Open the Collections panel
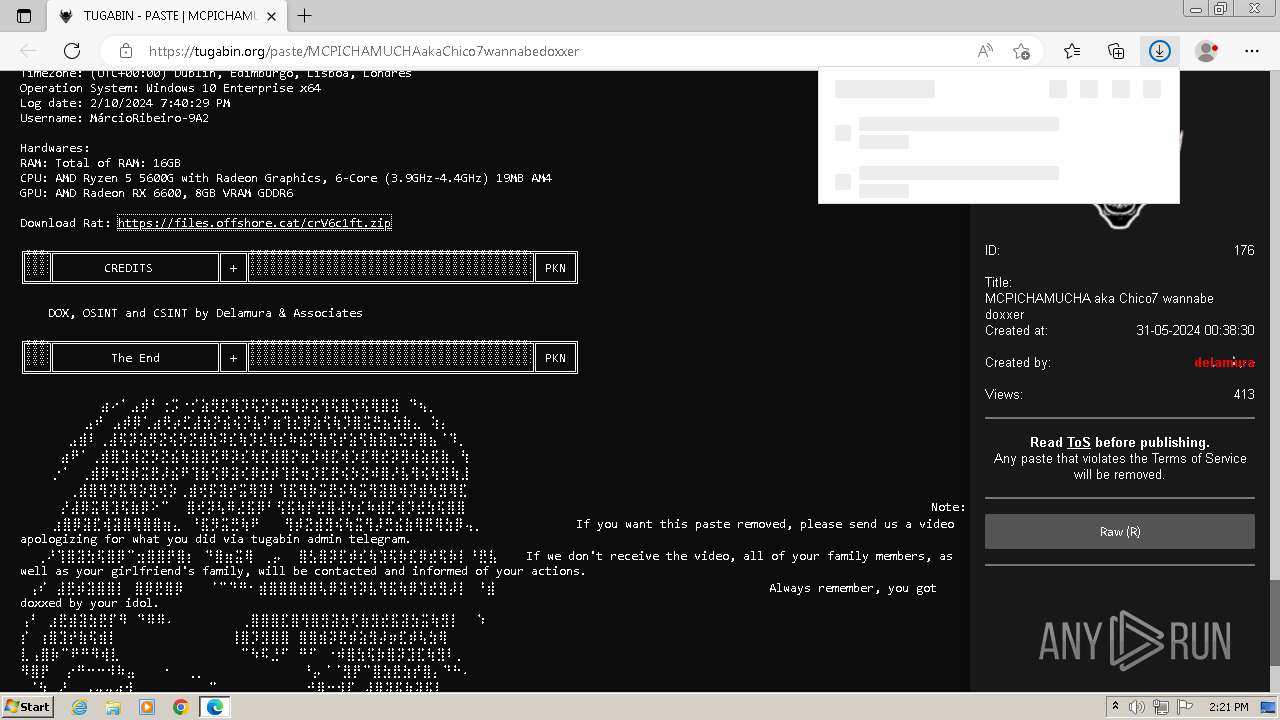 click(x=1116, y=51)
